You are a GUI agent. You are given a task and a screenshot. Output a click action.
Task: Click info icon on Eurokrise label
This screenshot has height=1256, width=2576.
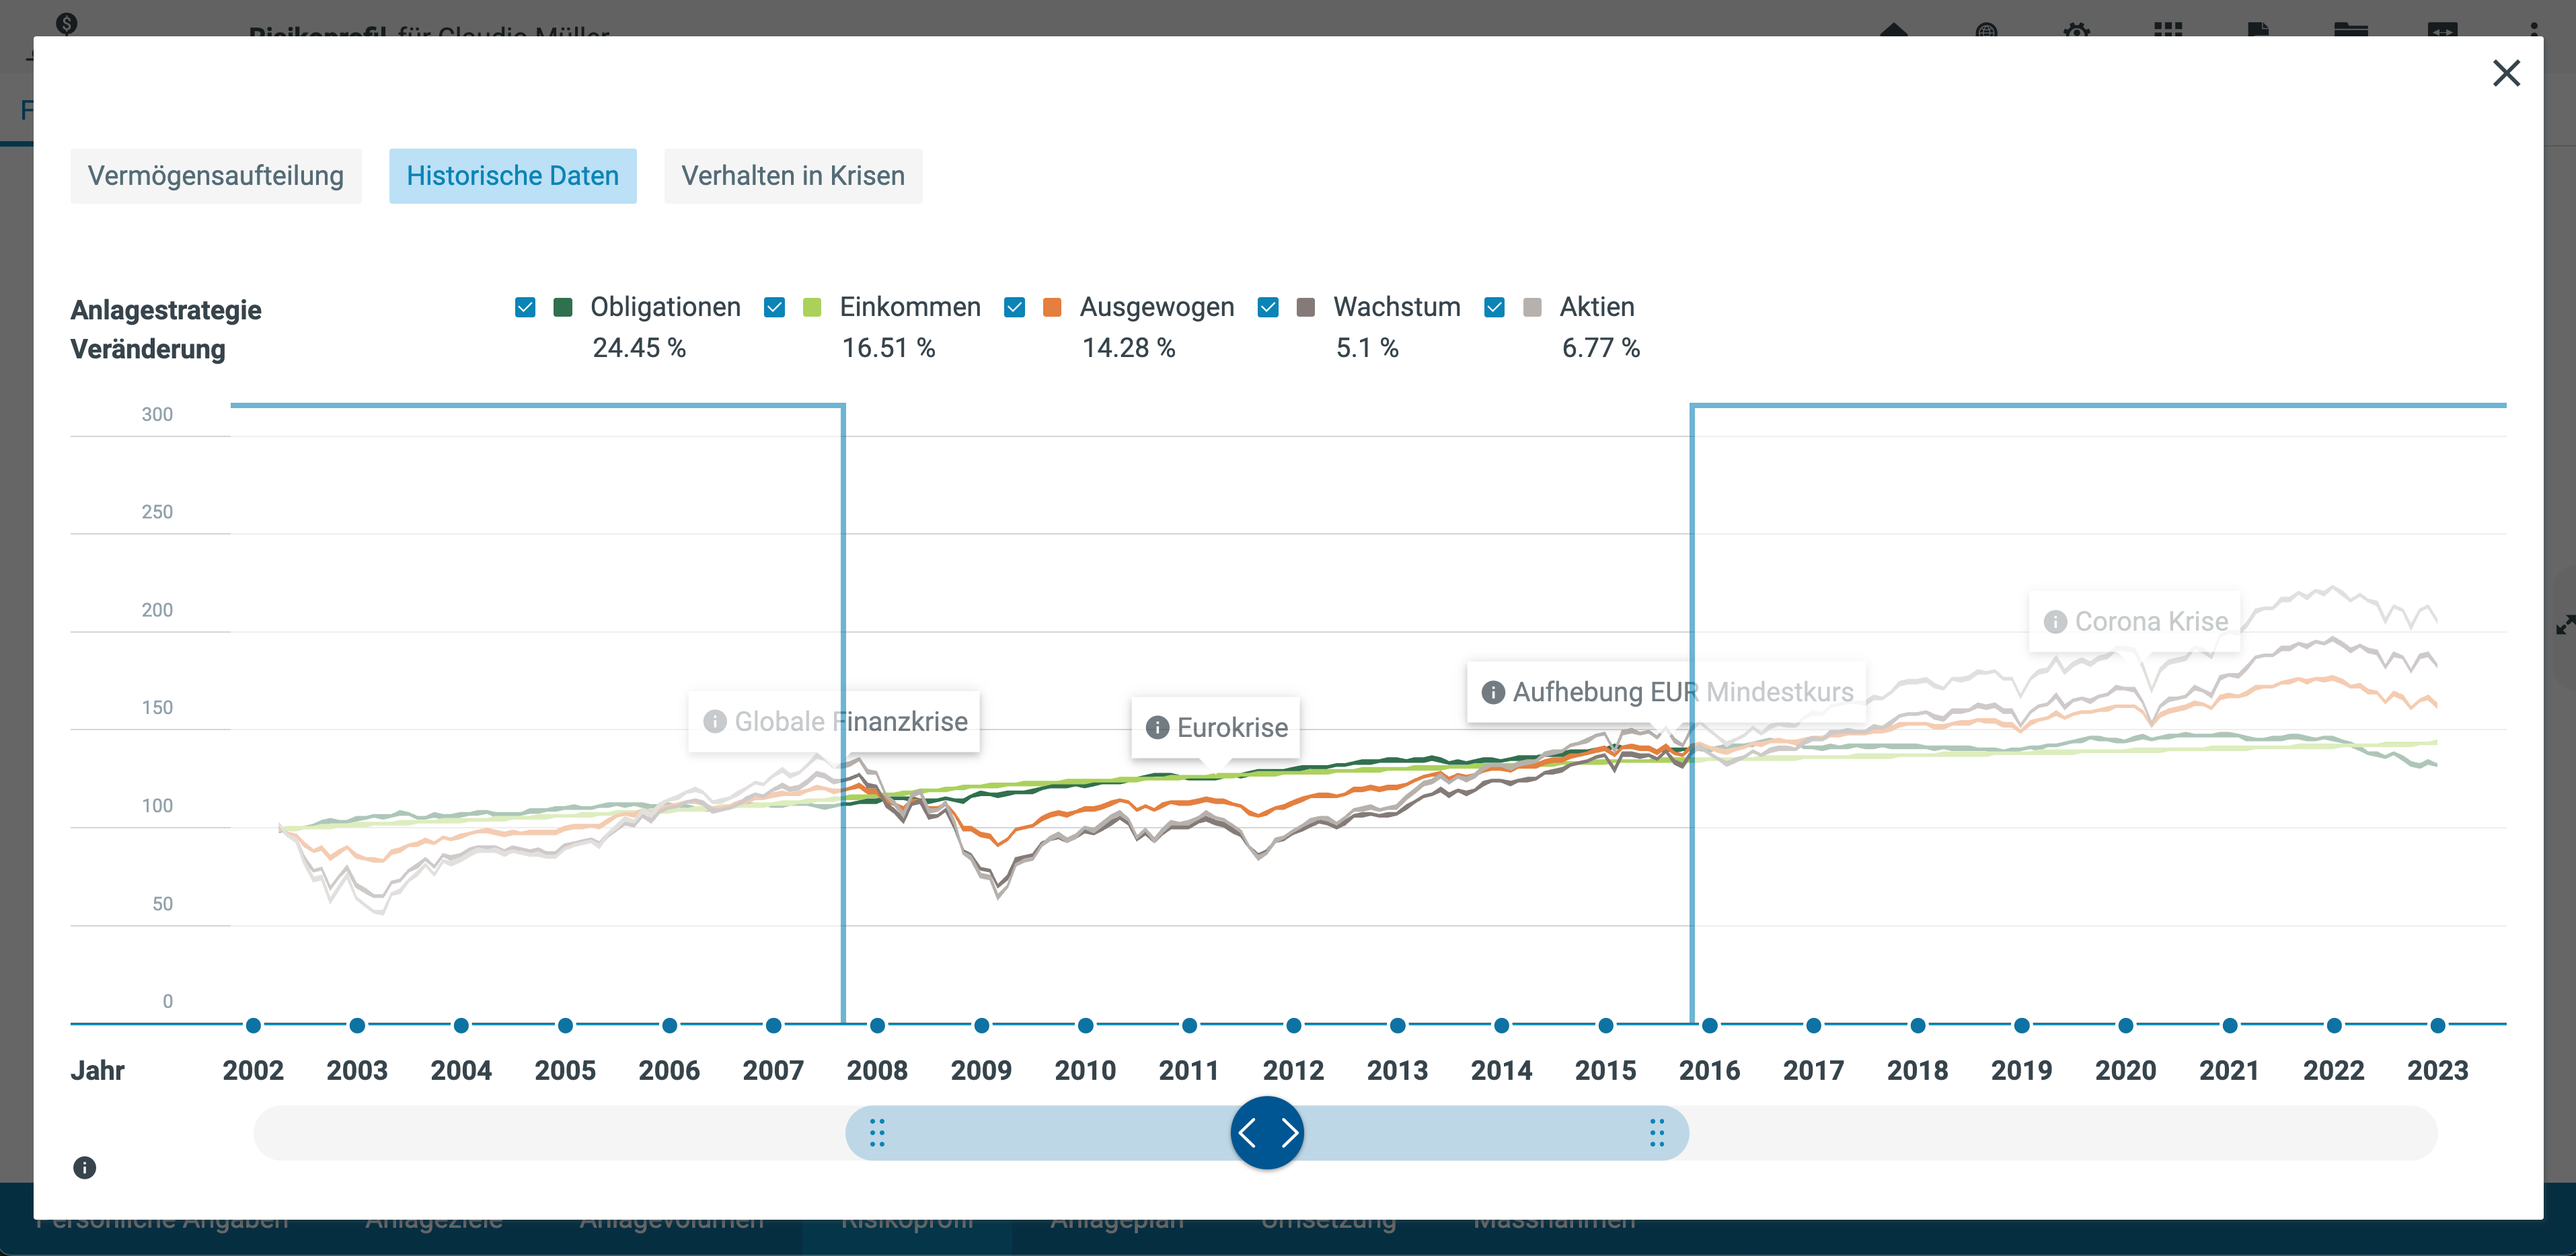tap(1157, 727)
